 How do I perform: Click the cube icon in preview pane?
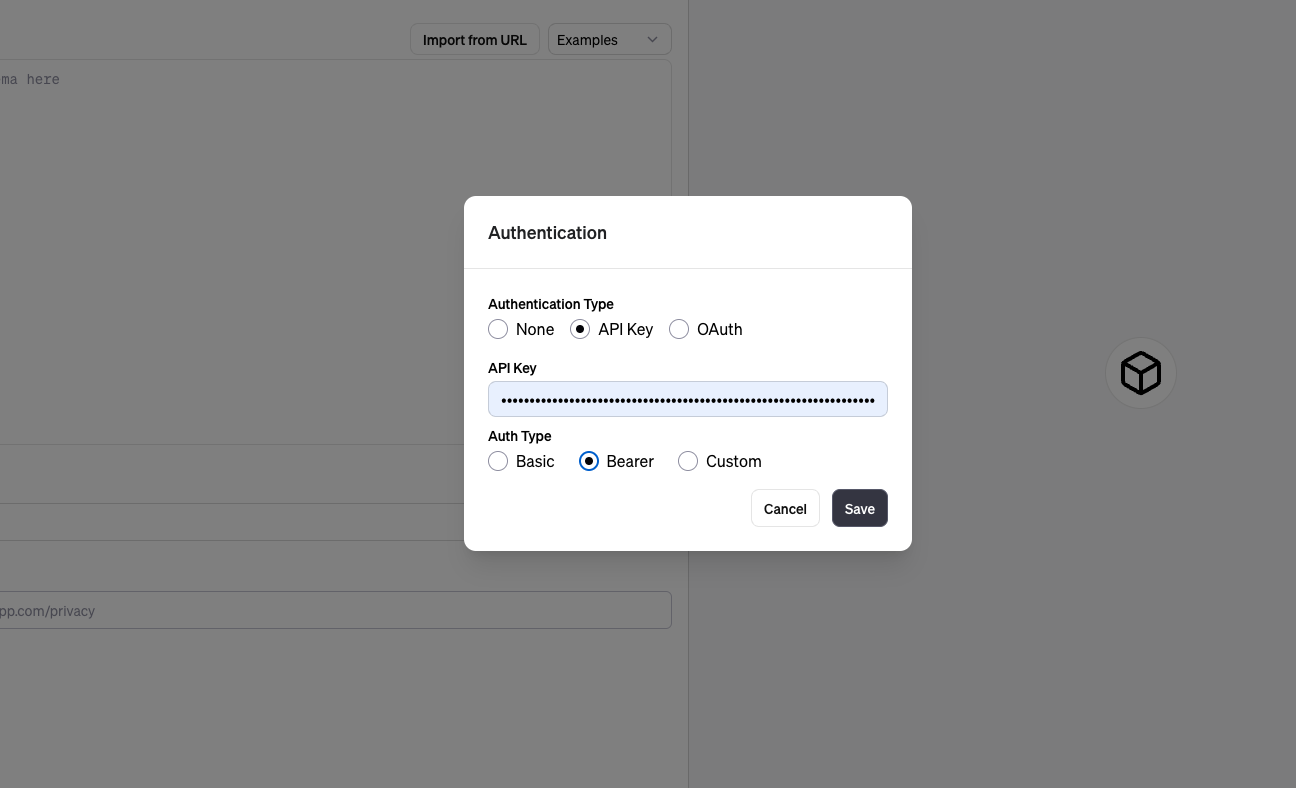click(1141, 373)
